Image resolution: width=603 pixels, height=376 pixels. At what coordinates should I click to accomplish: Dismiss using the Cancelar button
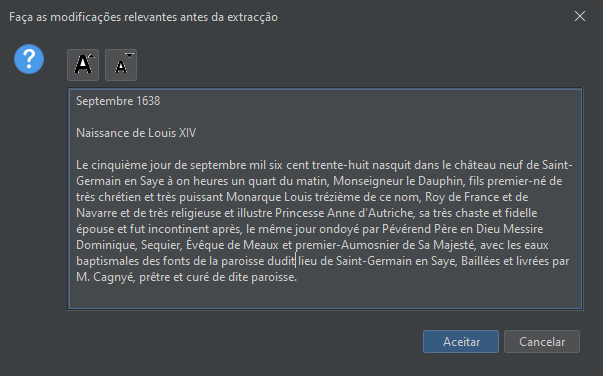(x=542, y=341)
